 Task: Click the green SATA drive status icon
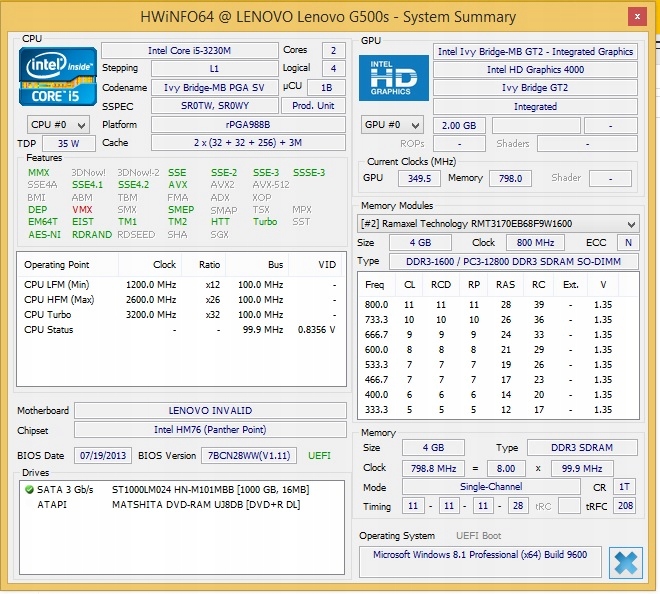click(29, 490)
